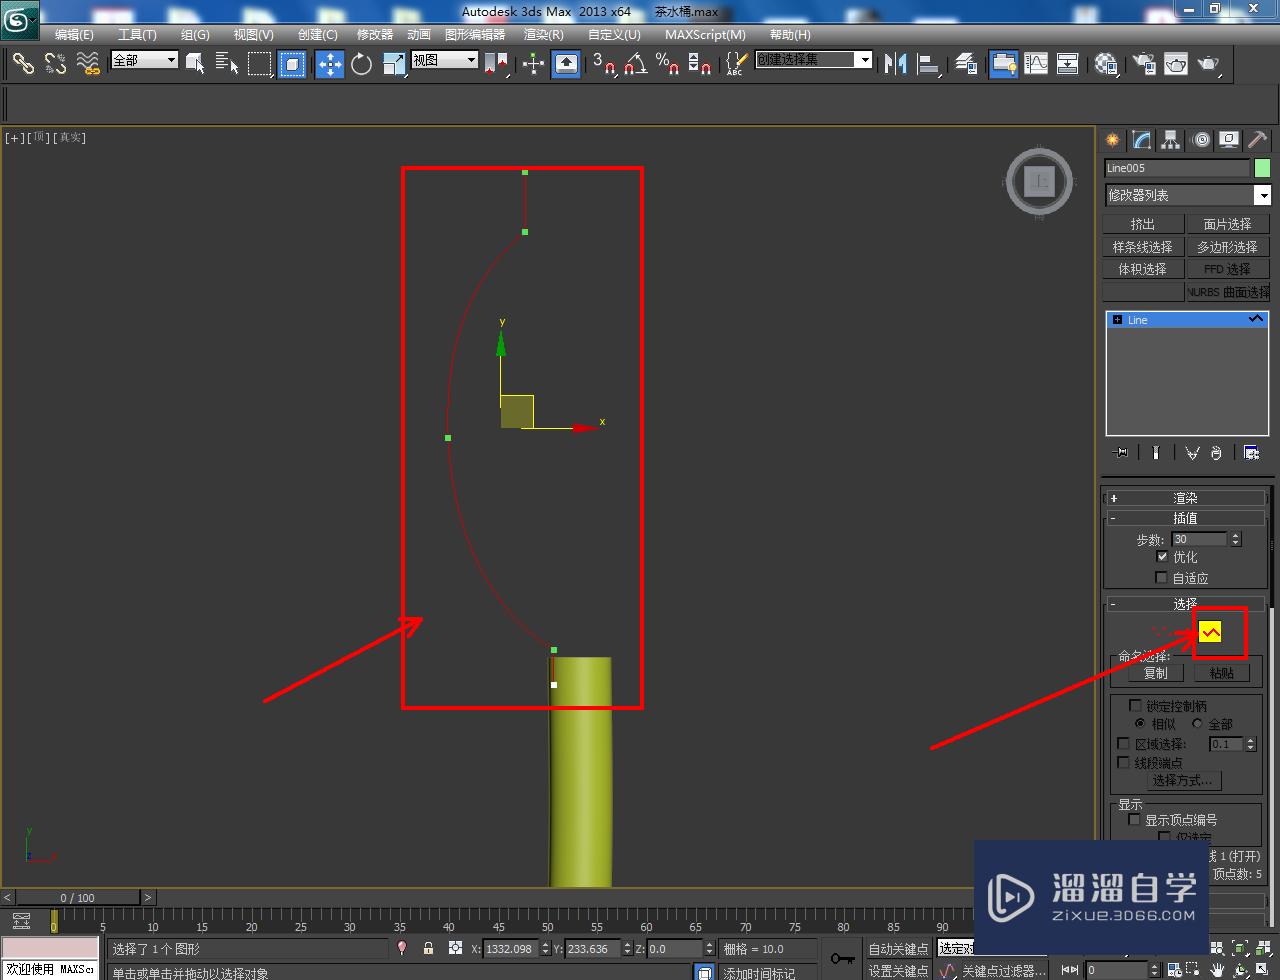This screenshot has height=980, width=1280.
Task: Click the Mirror tool icon
Action: coord(896,63)
